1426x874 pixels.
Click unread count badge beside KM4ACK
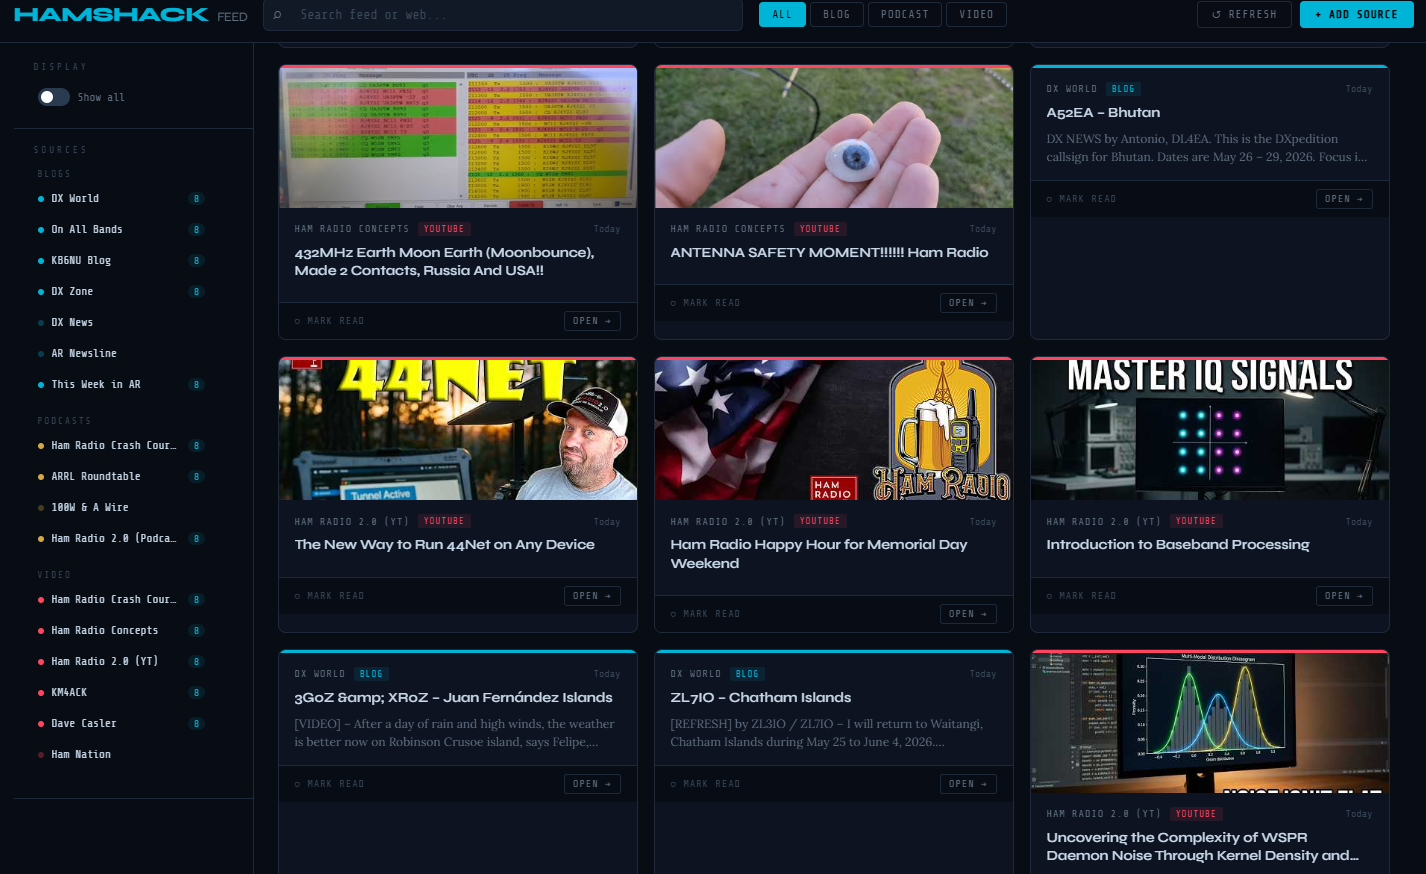196,693
